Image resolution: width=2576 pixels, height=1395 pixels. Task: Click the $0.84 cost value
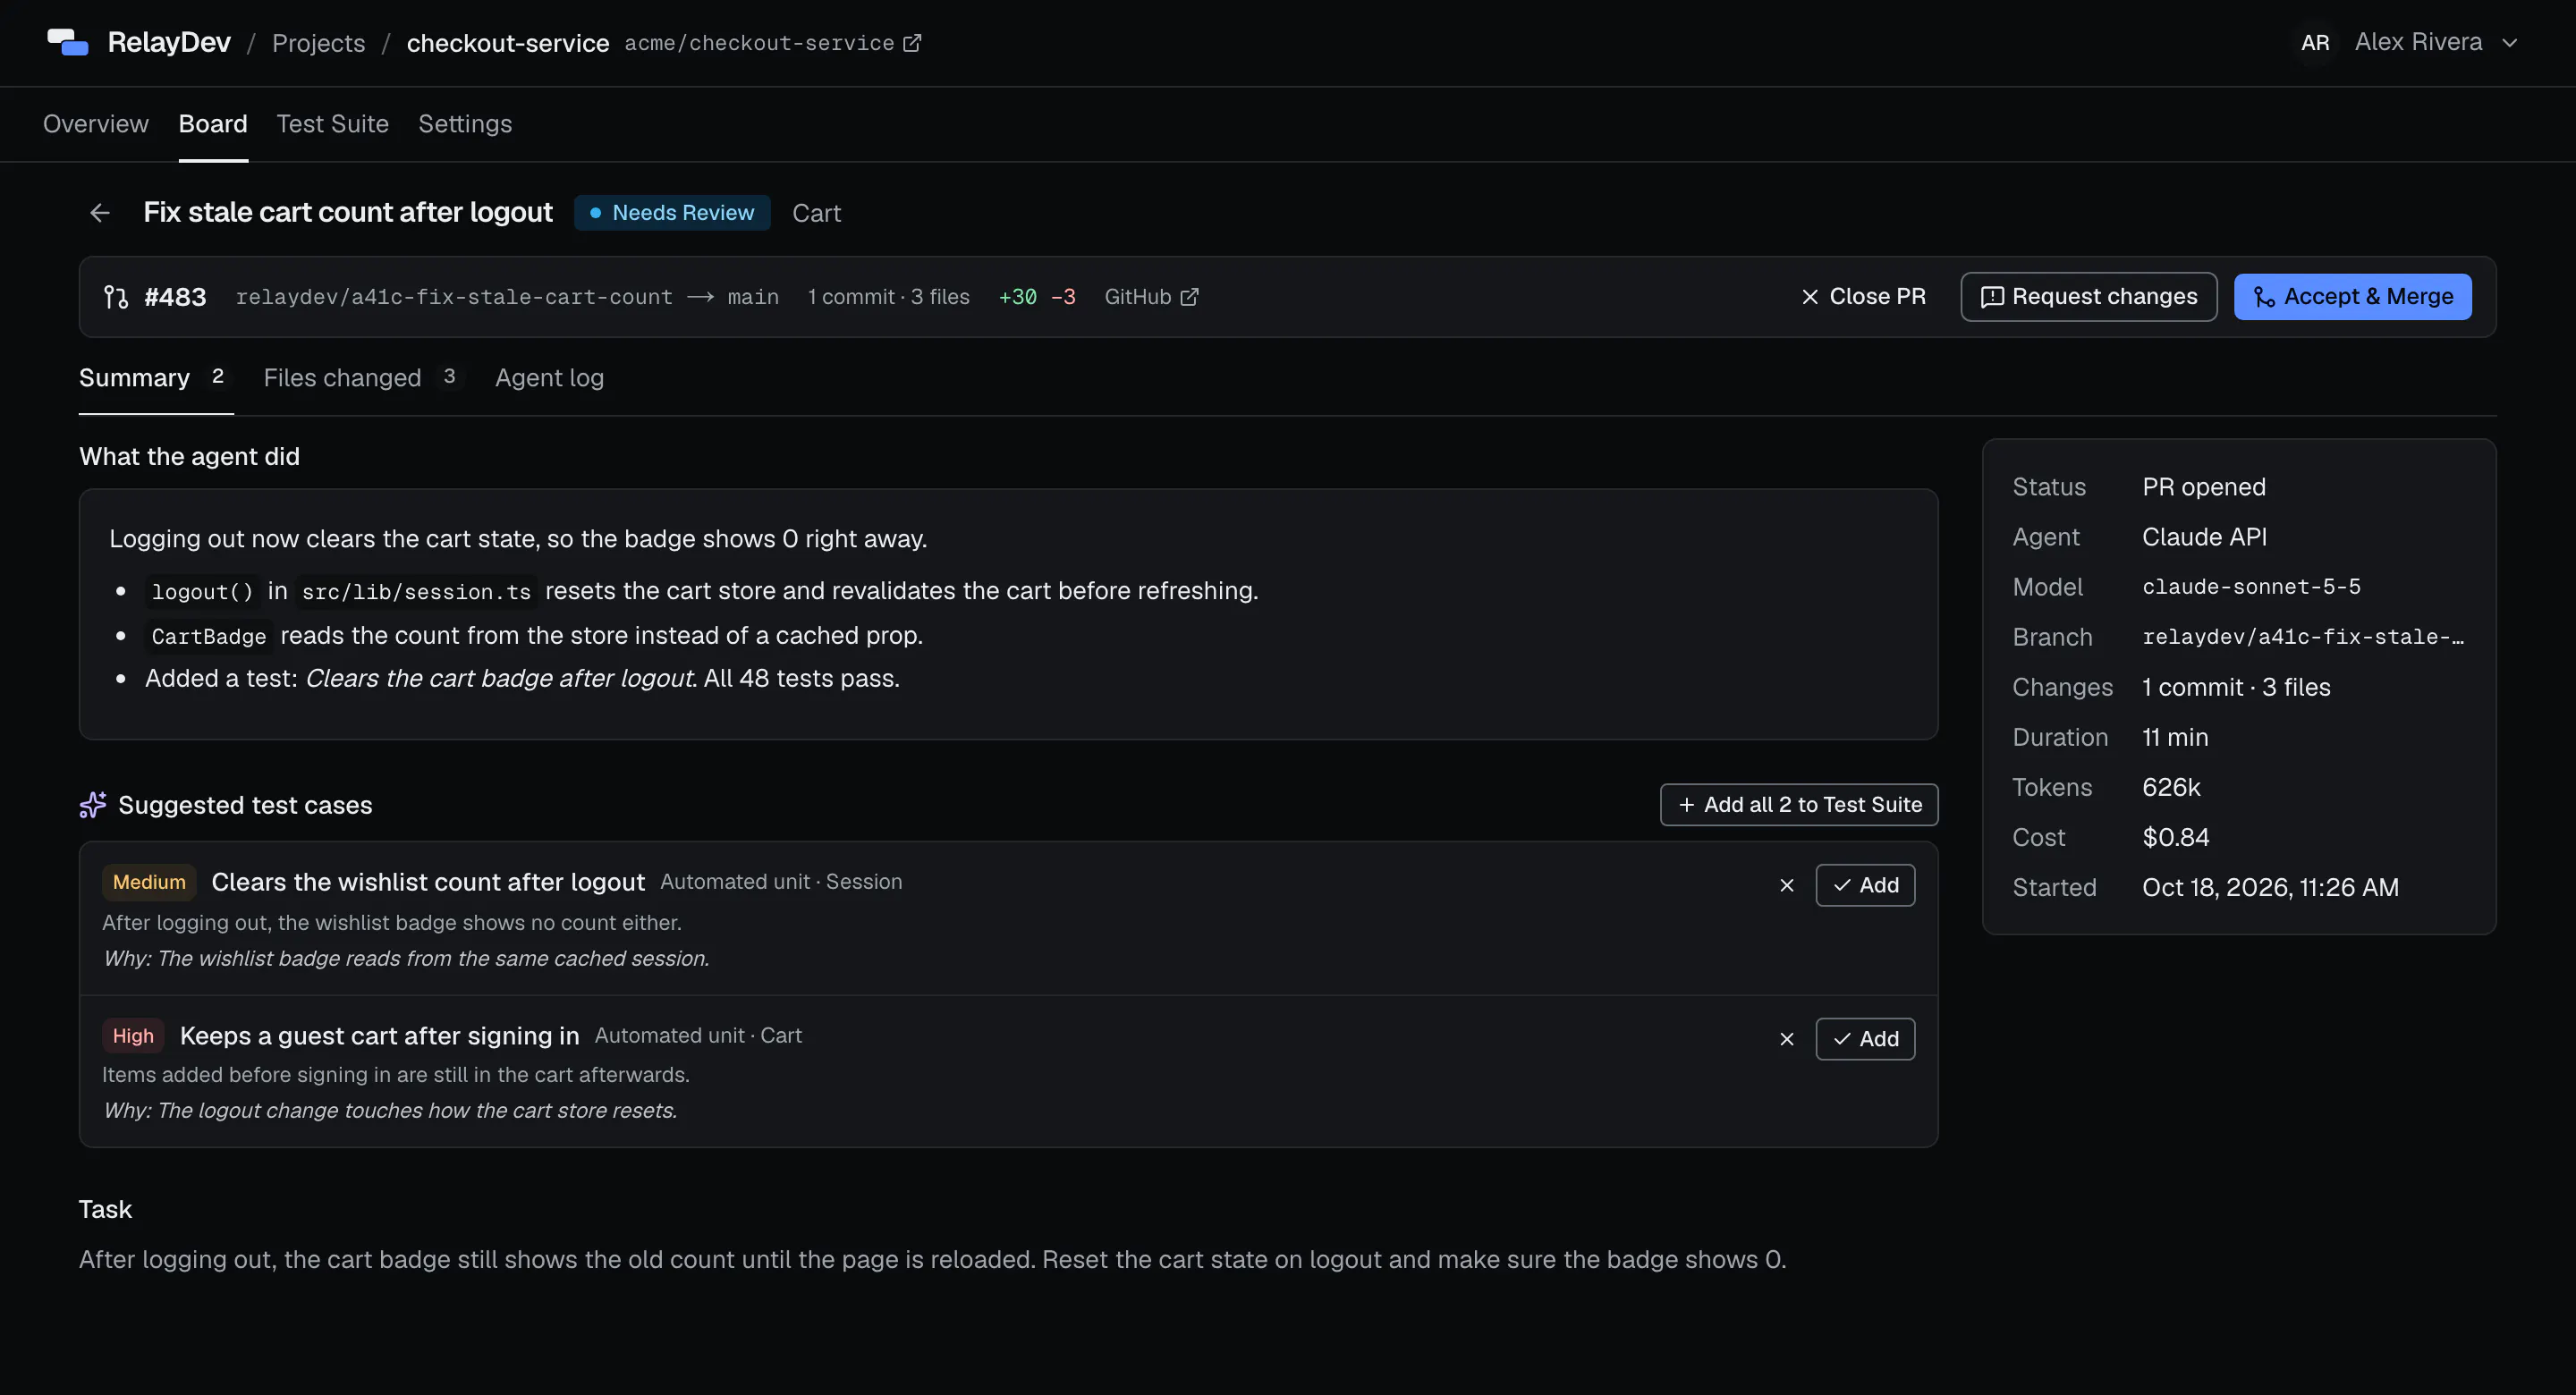point(2176,837)
